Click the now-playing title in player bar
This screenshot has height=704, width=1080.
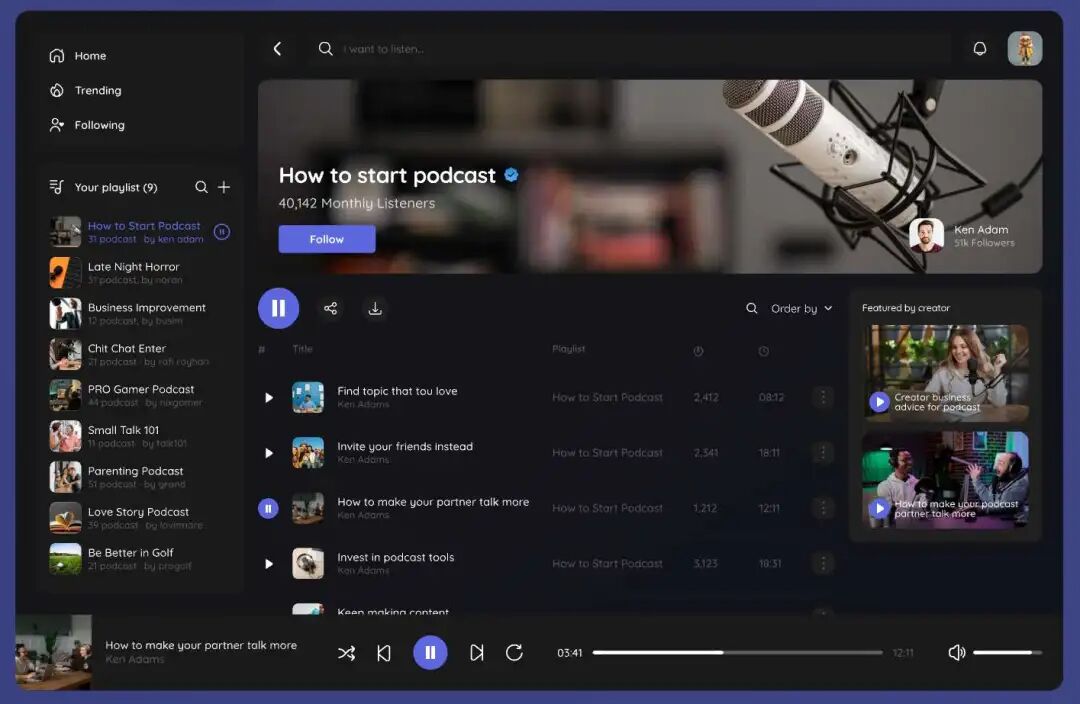coord(201,645)
